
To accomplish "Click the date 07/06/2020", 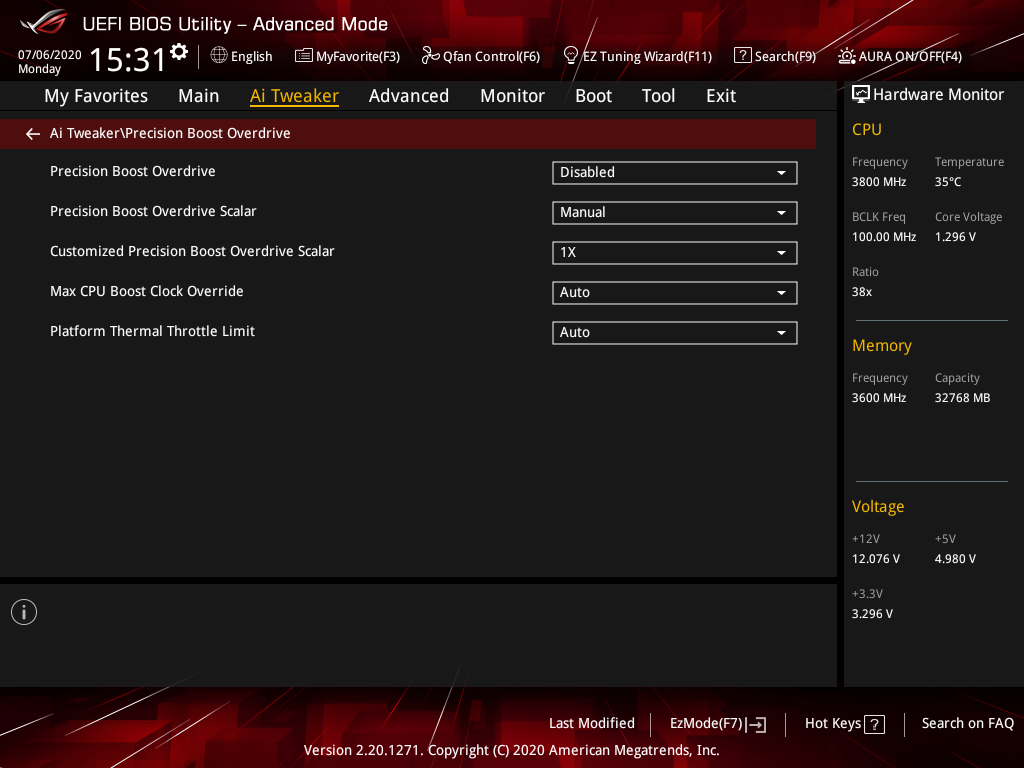I will coord(50,55).
